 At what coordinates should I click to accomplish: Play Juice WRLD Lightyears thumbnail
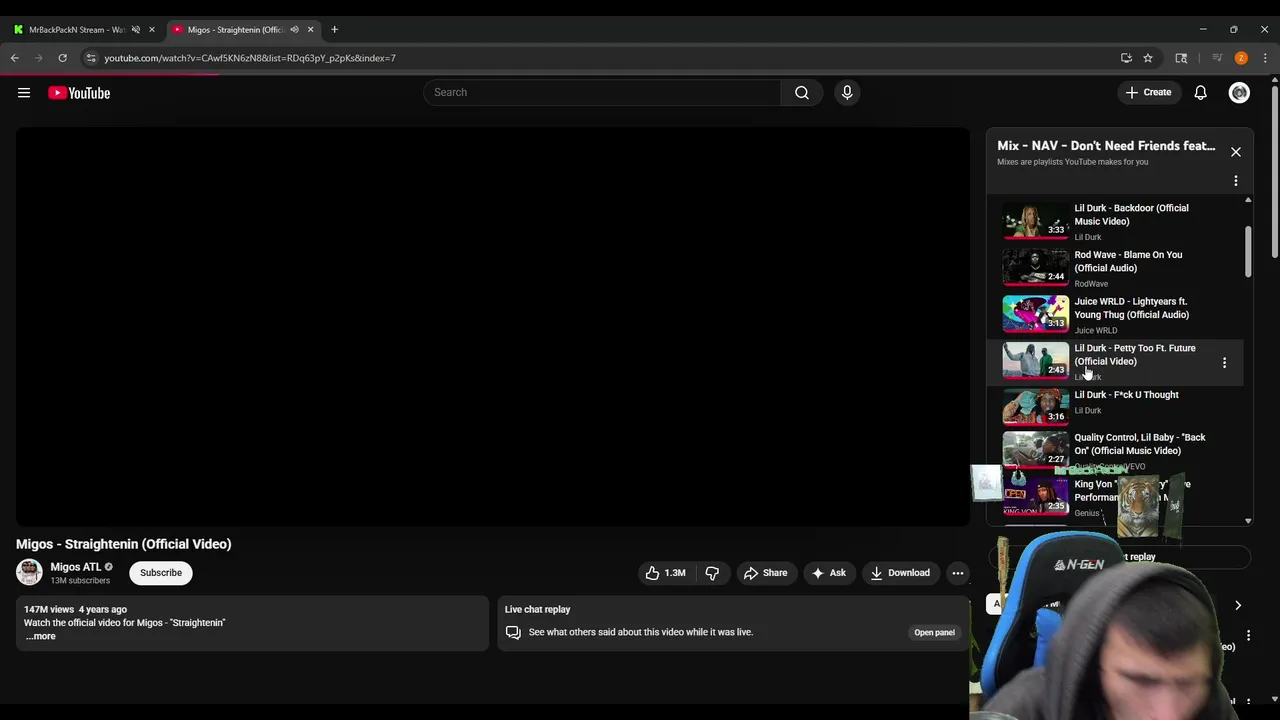1035,314
